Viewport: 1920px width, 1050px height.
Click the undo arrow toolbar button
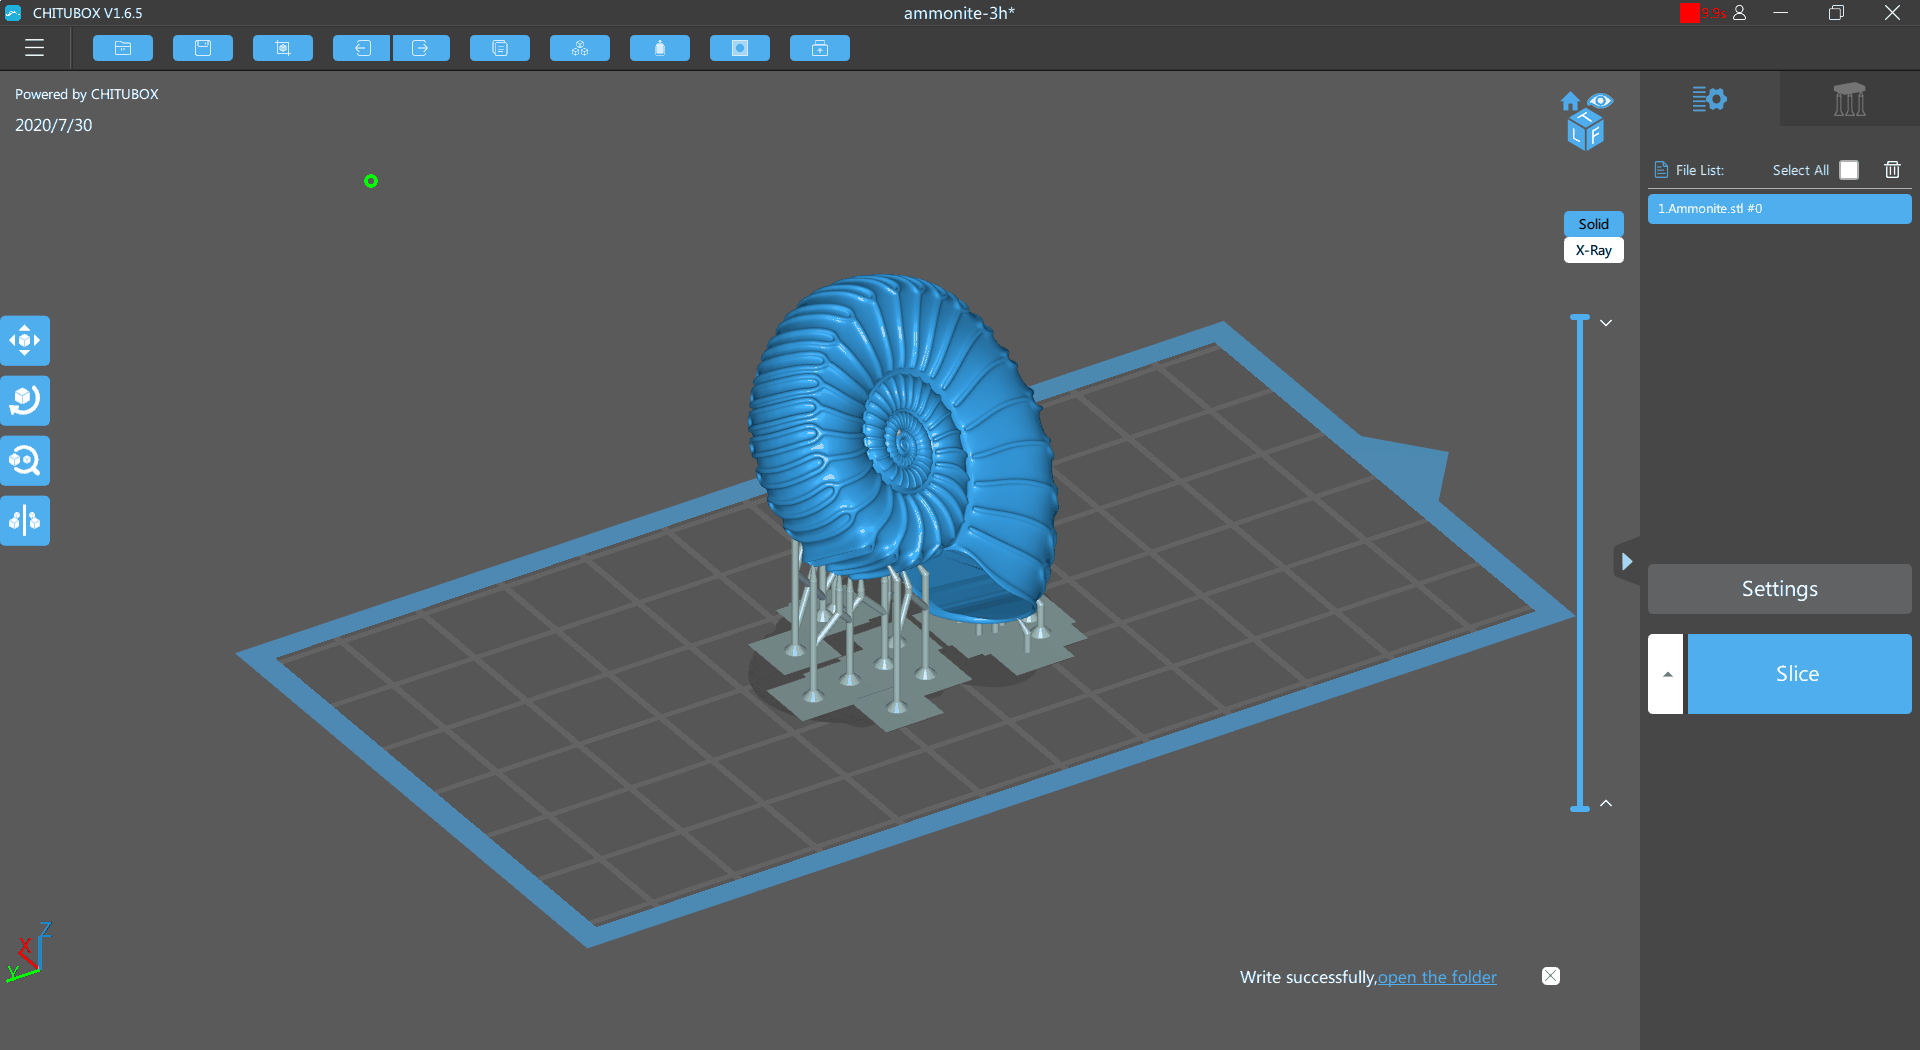[361, 48]
